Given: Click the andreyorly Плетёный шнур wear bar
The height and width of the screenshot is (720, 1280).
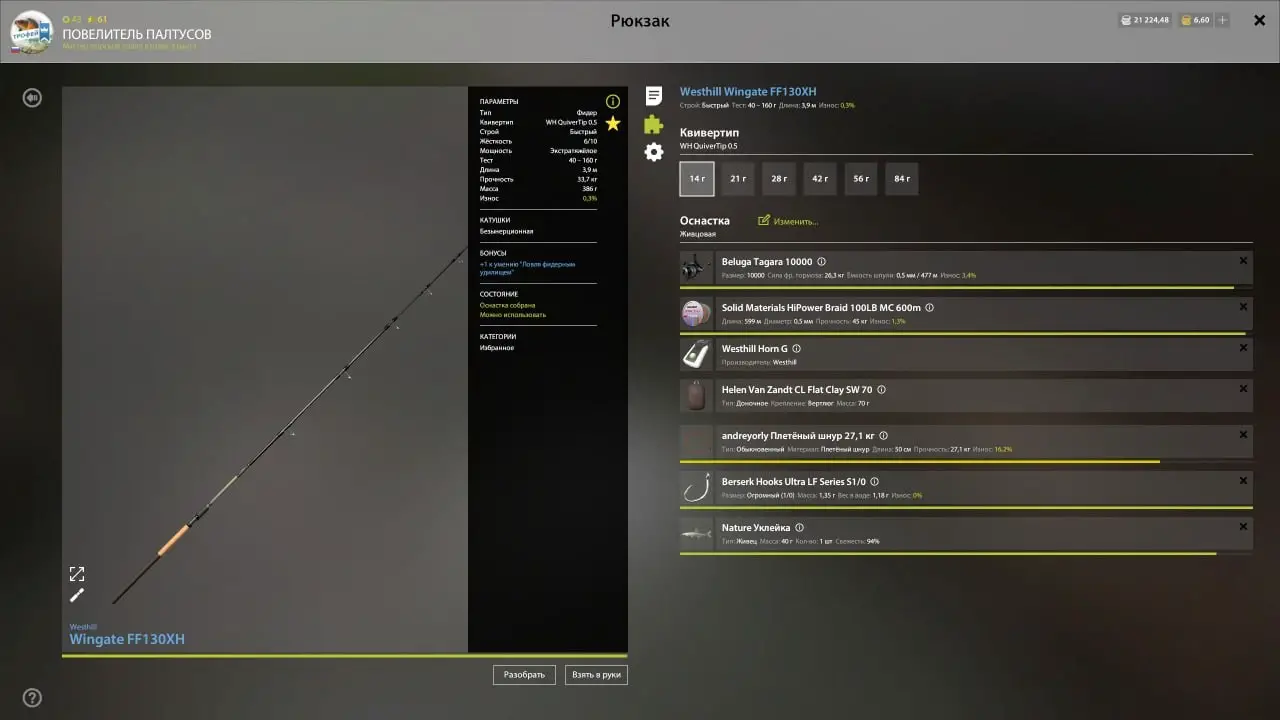Looking at the screenshot, I should click(x=966, y=462).
